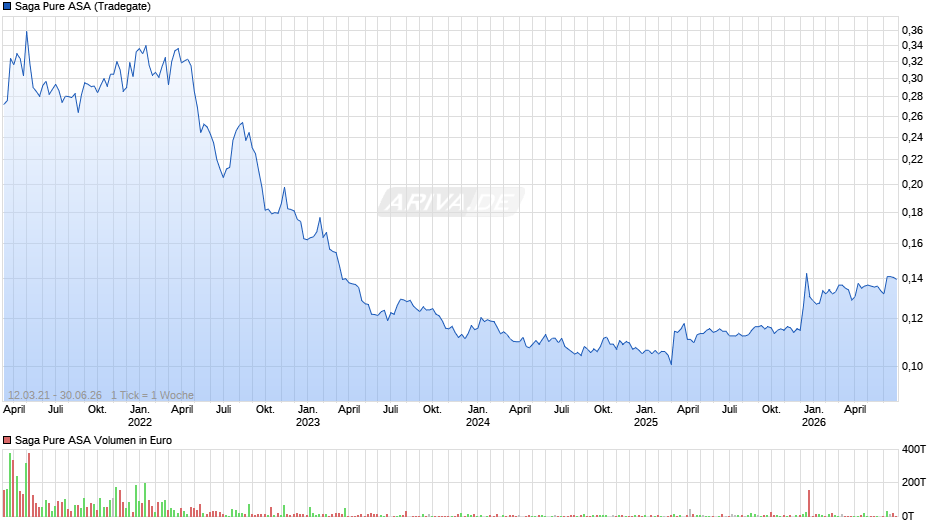Select the 'Saga Pure ASA Volumen in Euro' label
The width and height of the screenshot is (940, 526).
pos(94,440)
